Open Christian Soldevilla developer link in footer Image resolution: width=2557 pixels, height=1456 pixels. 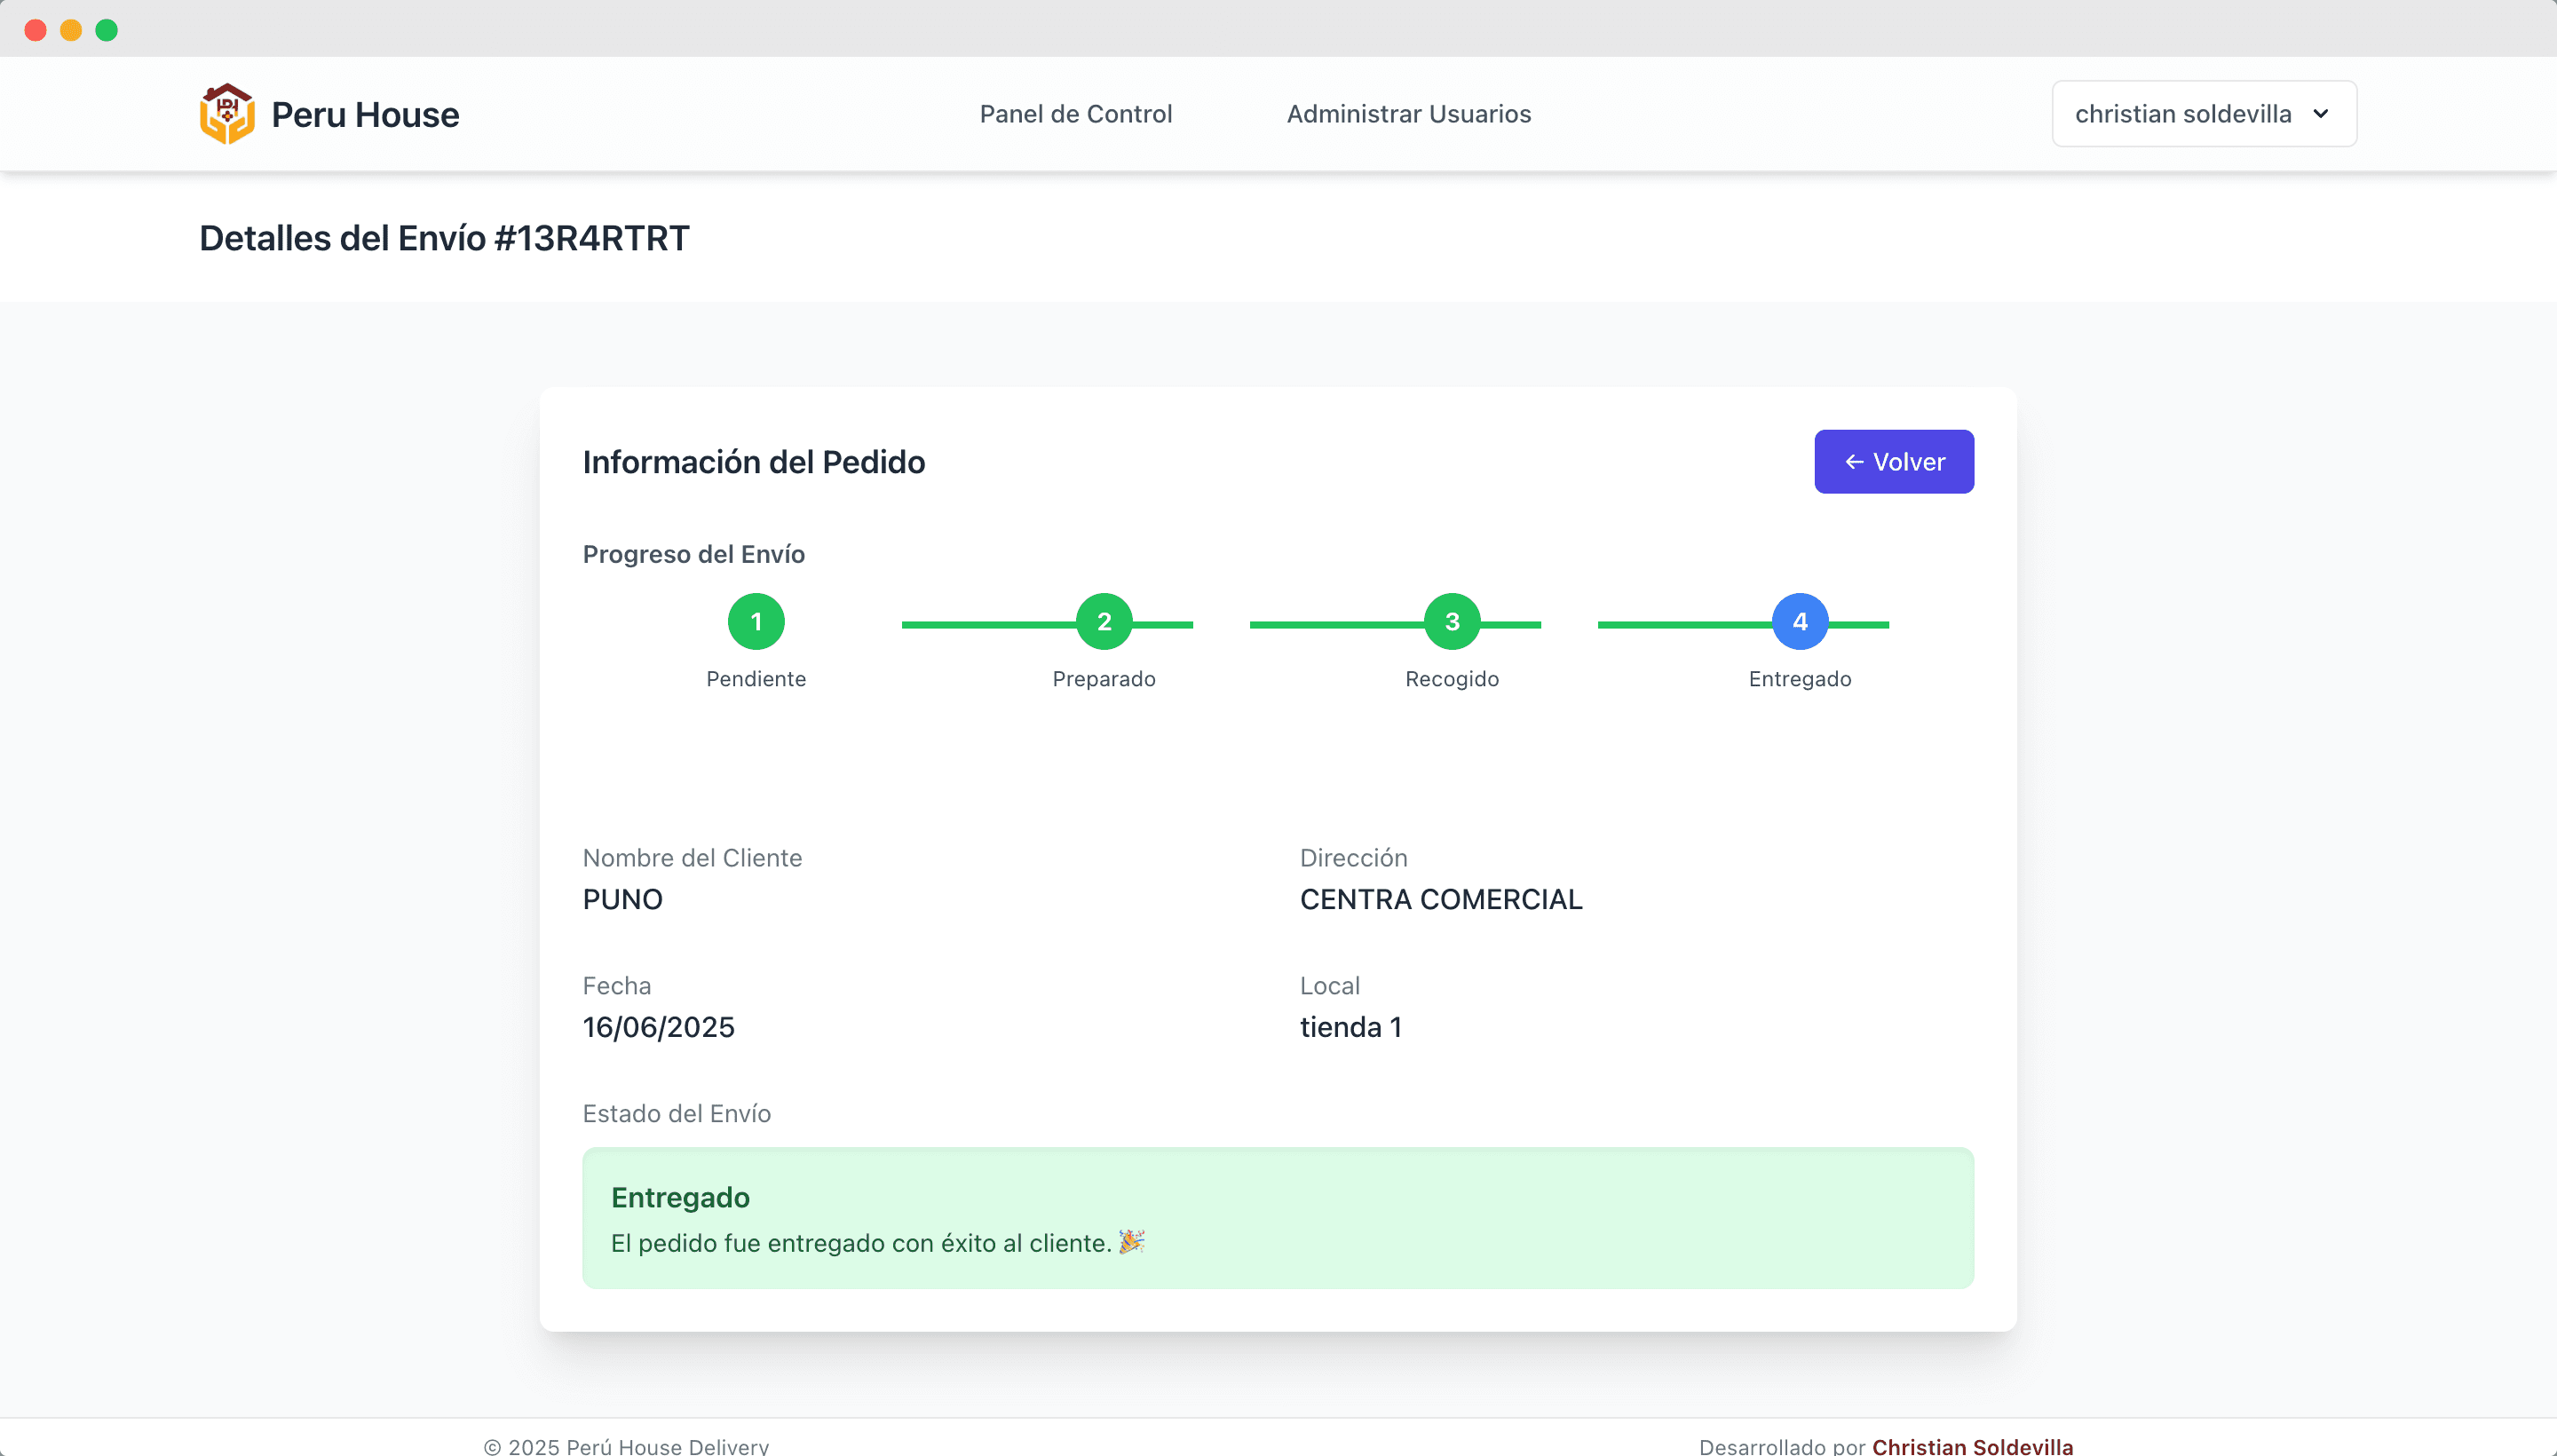tap(1971, 1445)
